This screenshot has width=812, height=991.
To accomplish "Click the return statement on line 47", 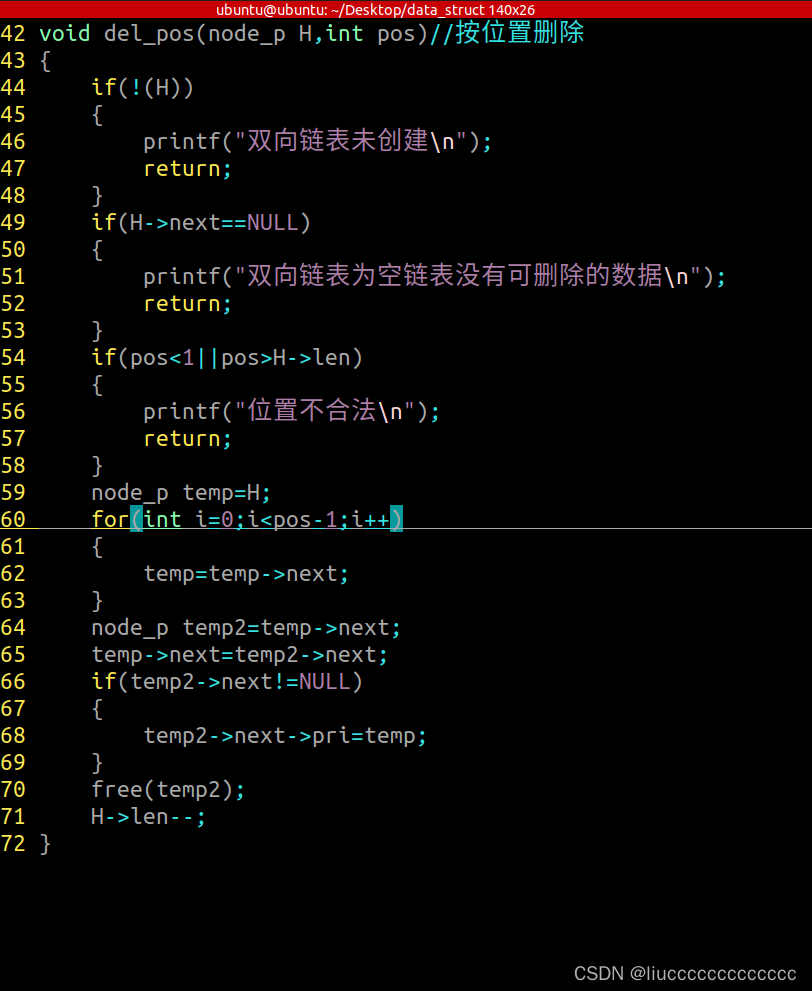I will (188, 169).
